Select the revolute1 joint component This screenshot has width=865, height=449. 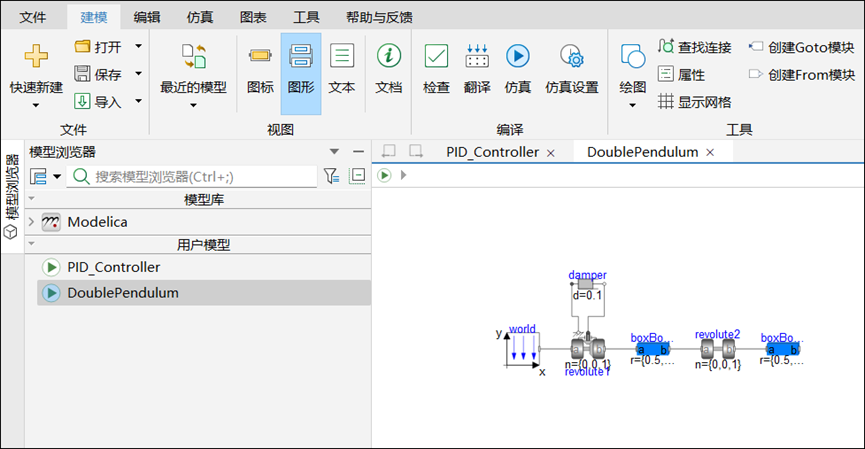tap(588, 349)
